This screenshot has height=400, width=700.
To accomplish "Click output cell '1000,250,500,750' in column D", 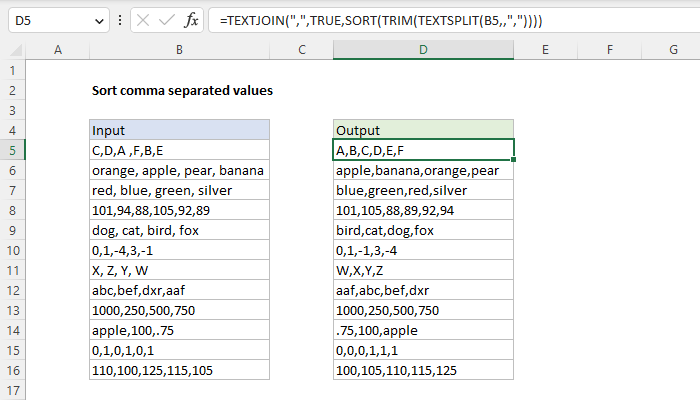I will click(423, 310).
